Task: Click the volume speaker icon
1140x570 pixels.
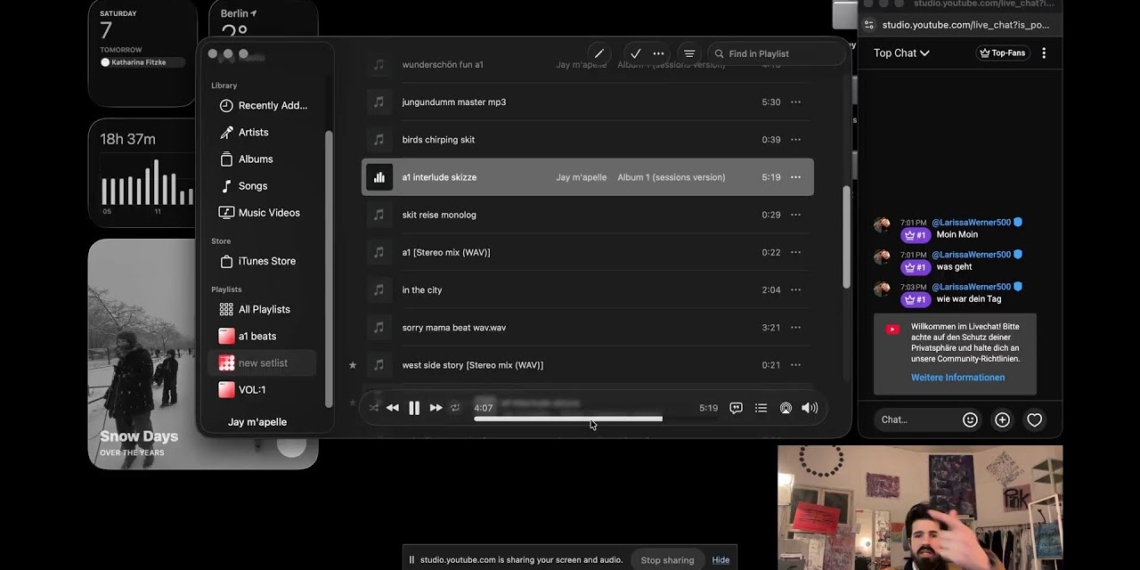Action: pos(810,408)
